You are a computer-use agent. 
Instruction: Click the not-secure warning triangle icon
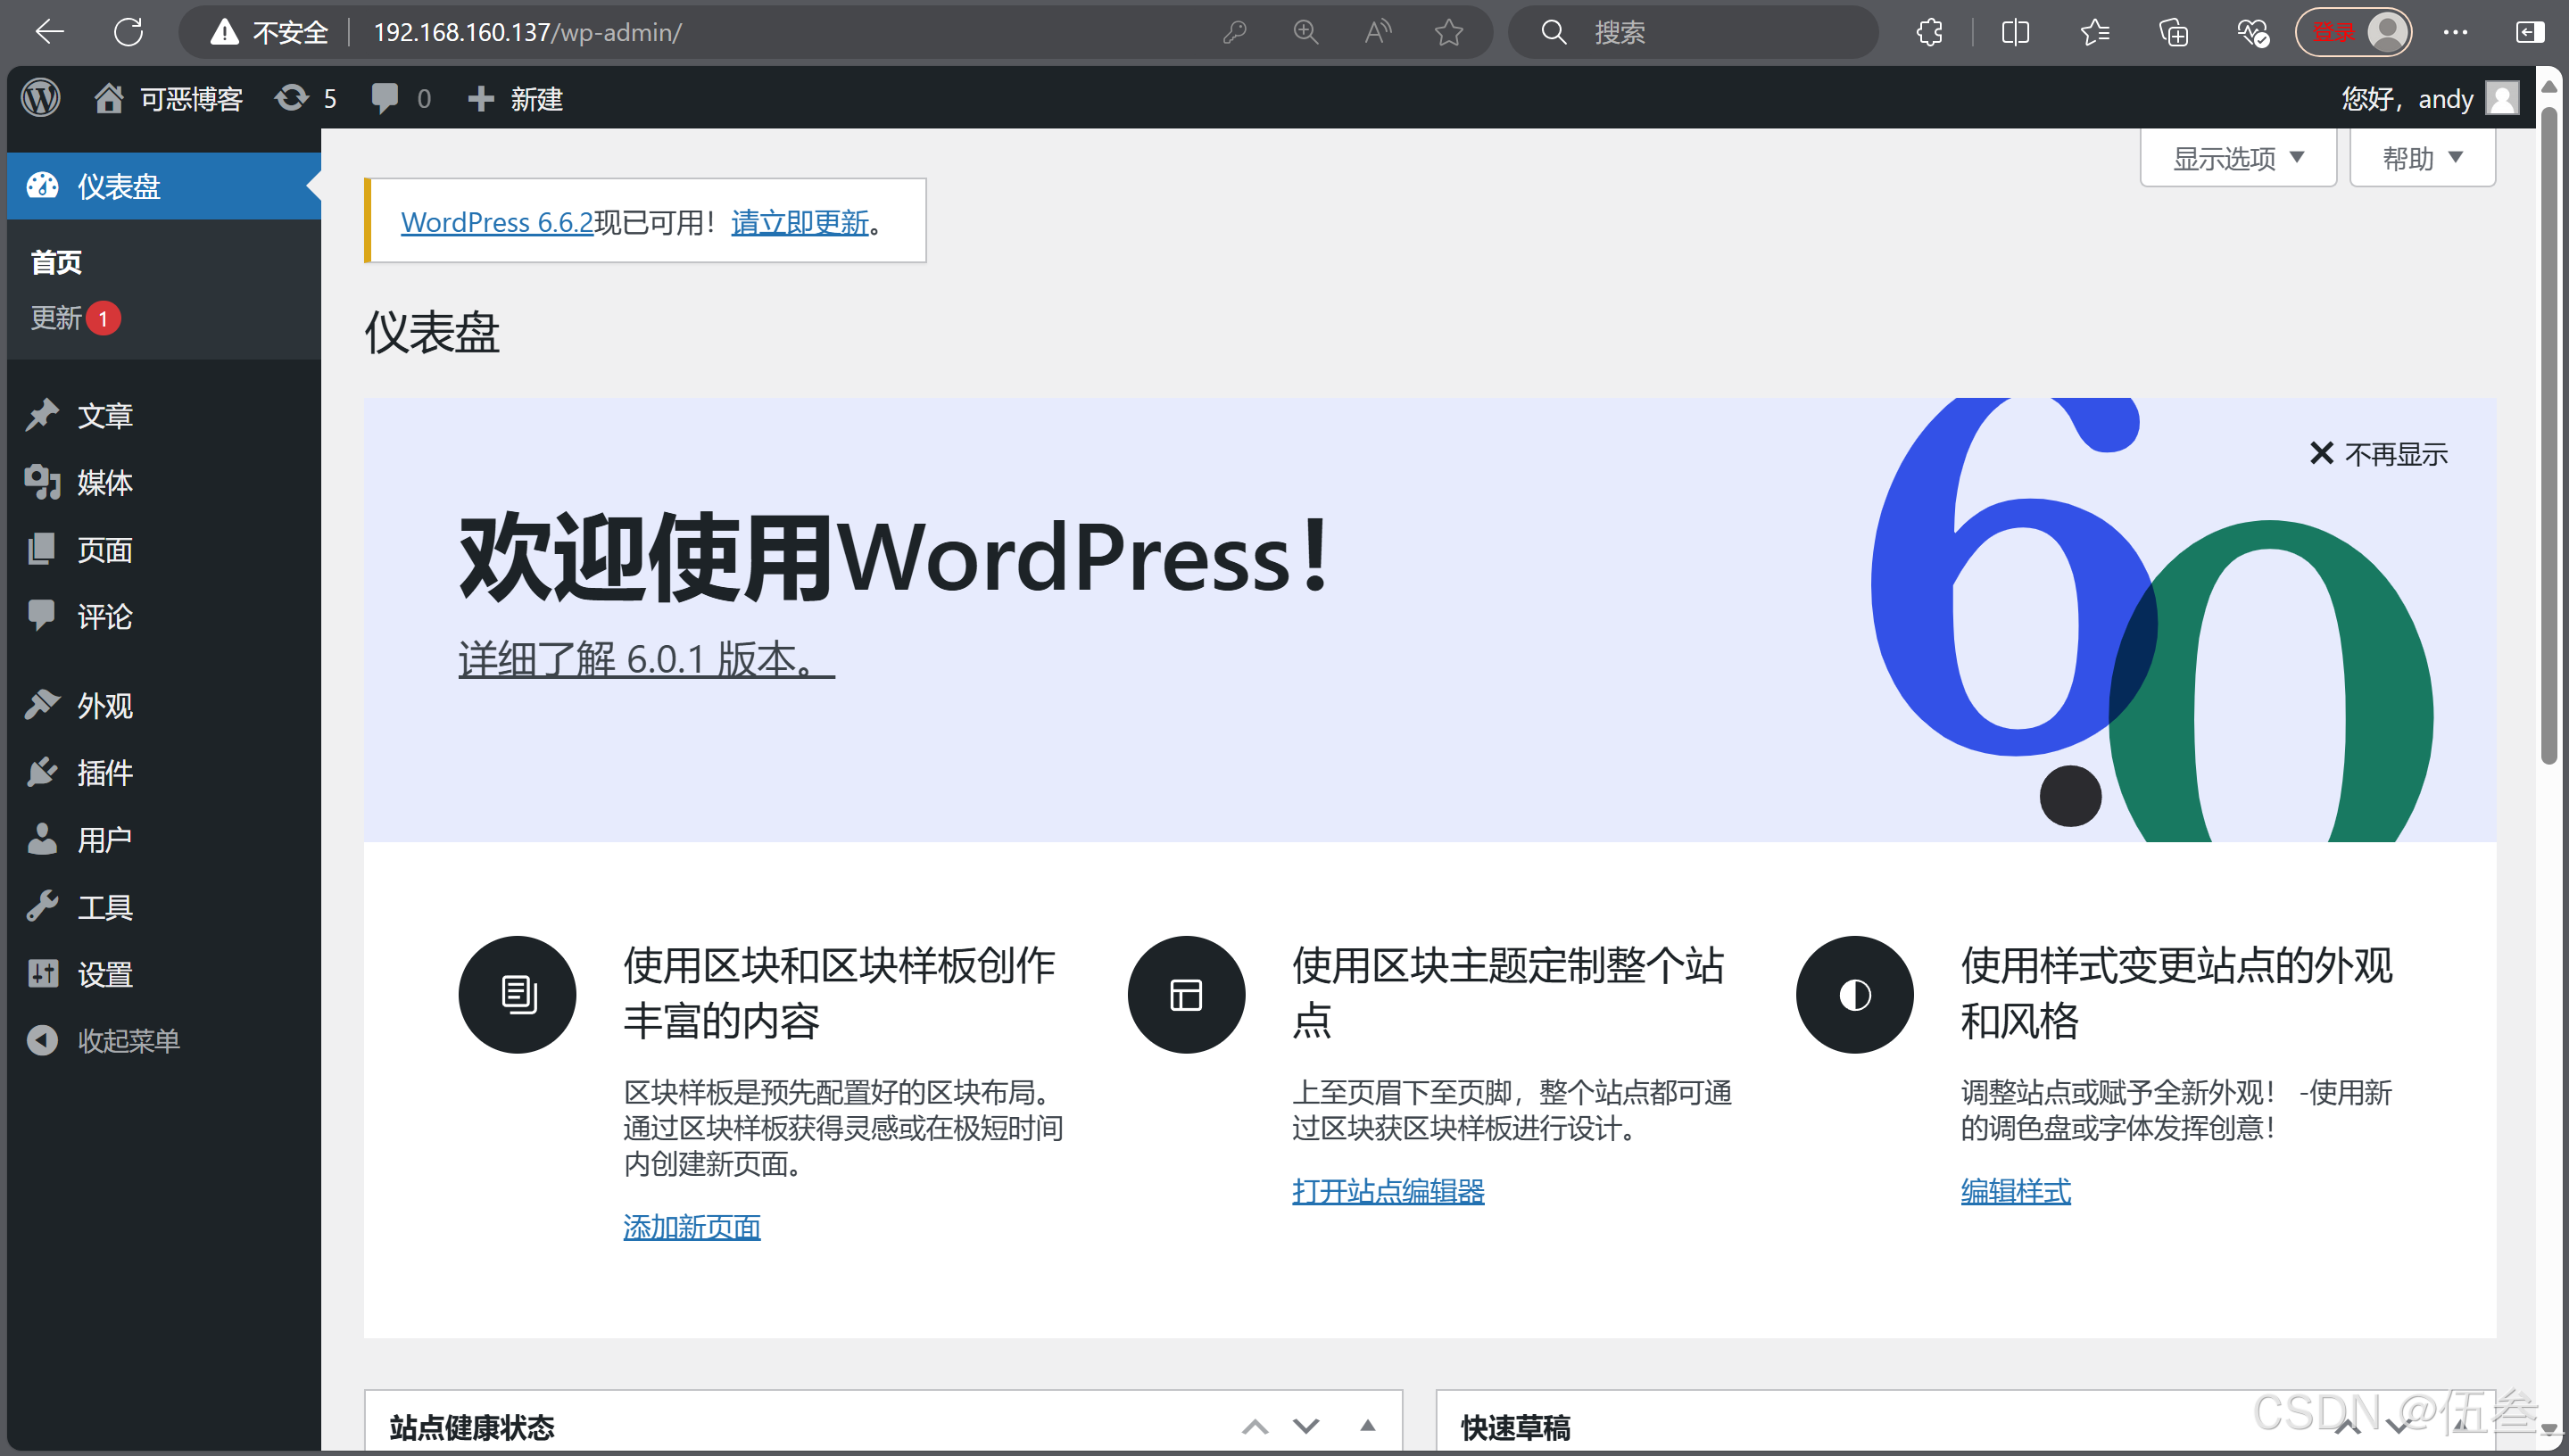224,32
